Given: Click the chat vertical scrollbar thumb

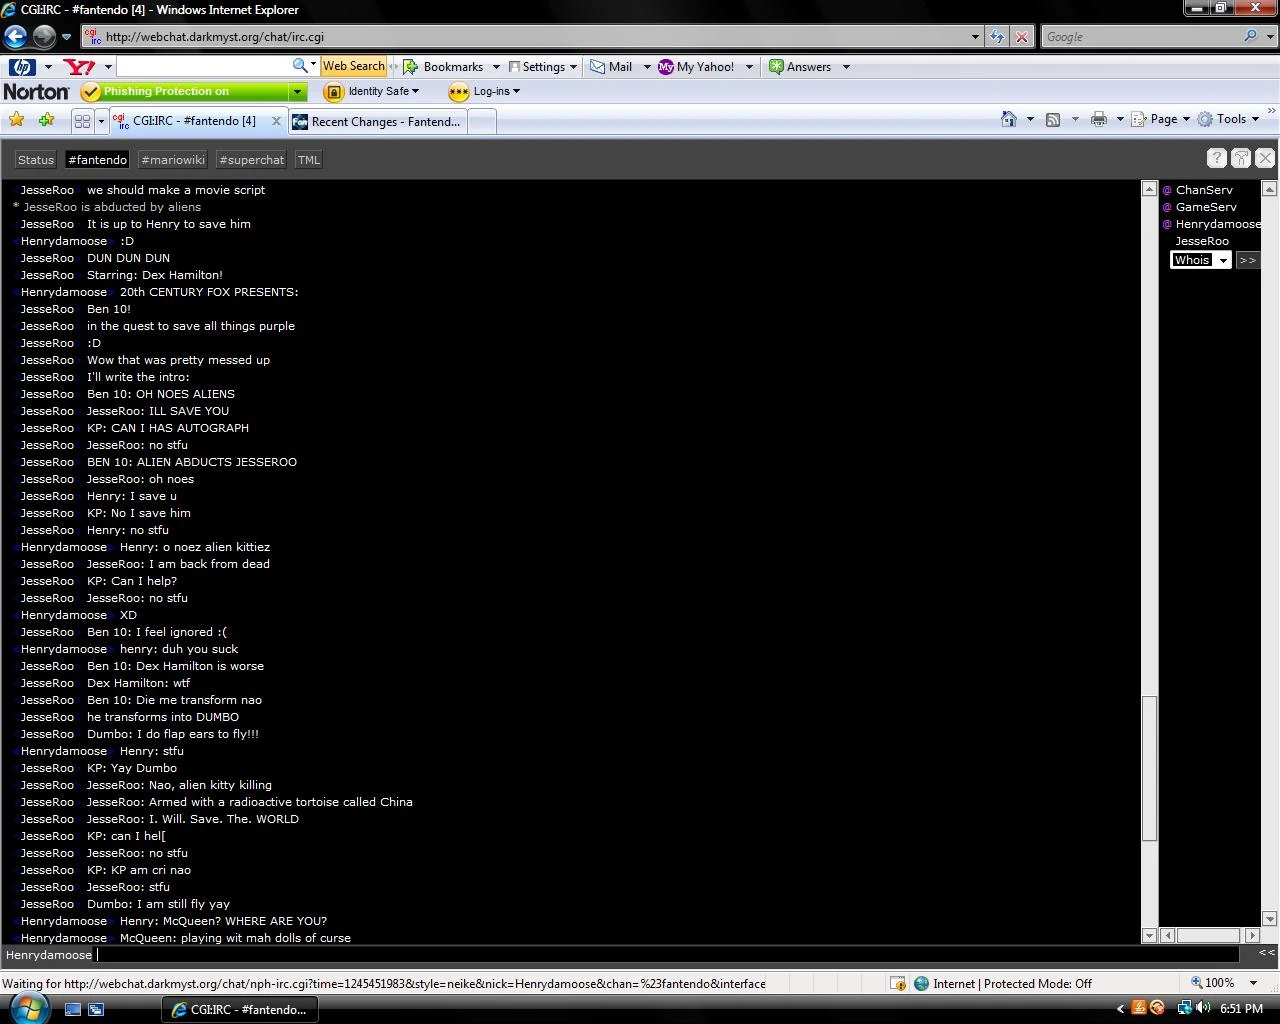Looking at the screenshot, I should coord(1150,768).
